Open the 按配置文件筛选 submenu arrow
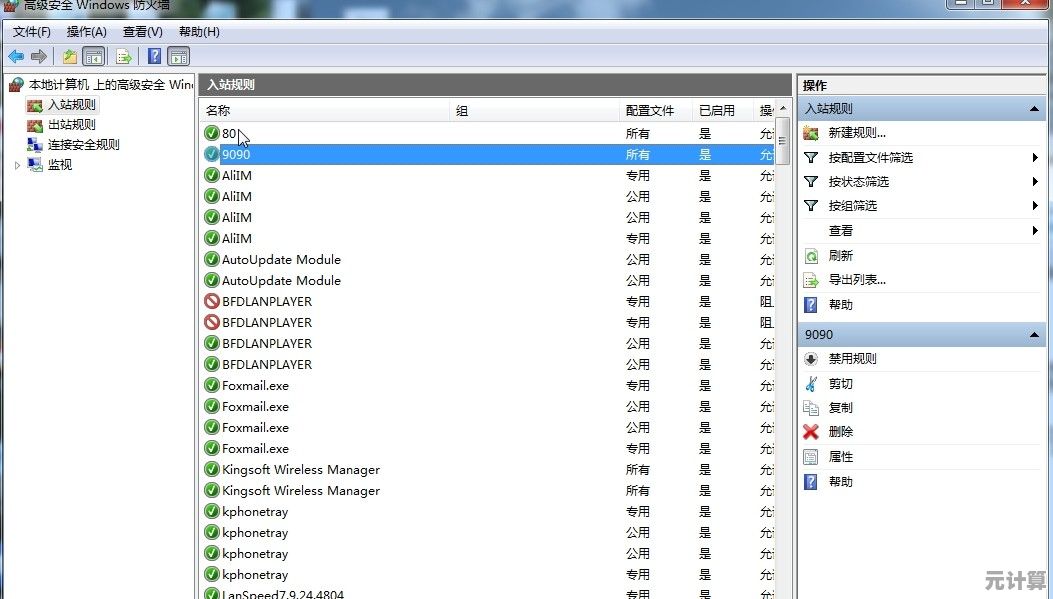This screenshot has height=599, width=1053. click(1035, 158)
